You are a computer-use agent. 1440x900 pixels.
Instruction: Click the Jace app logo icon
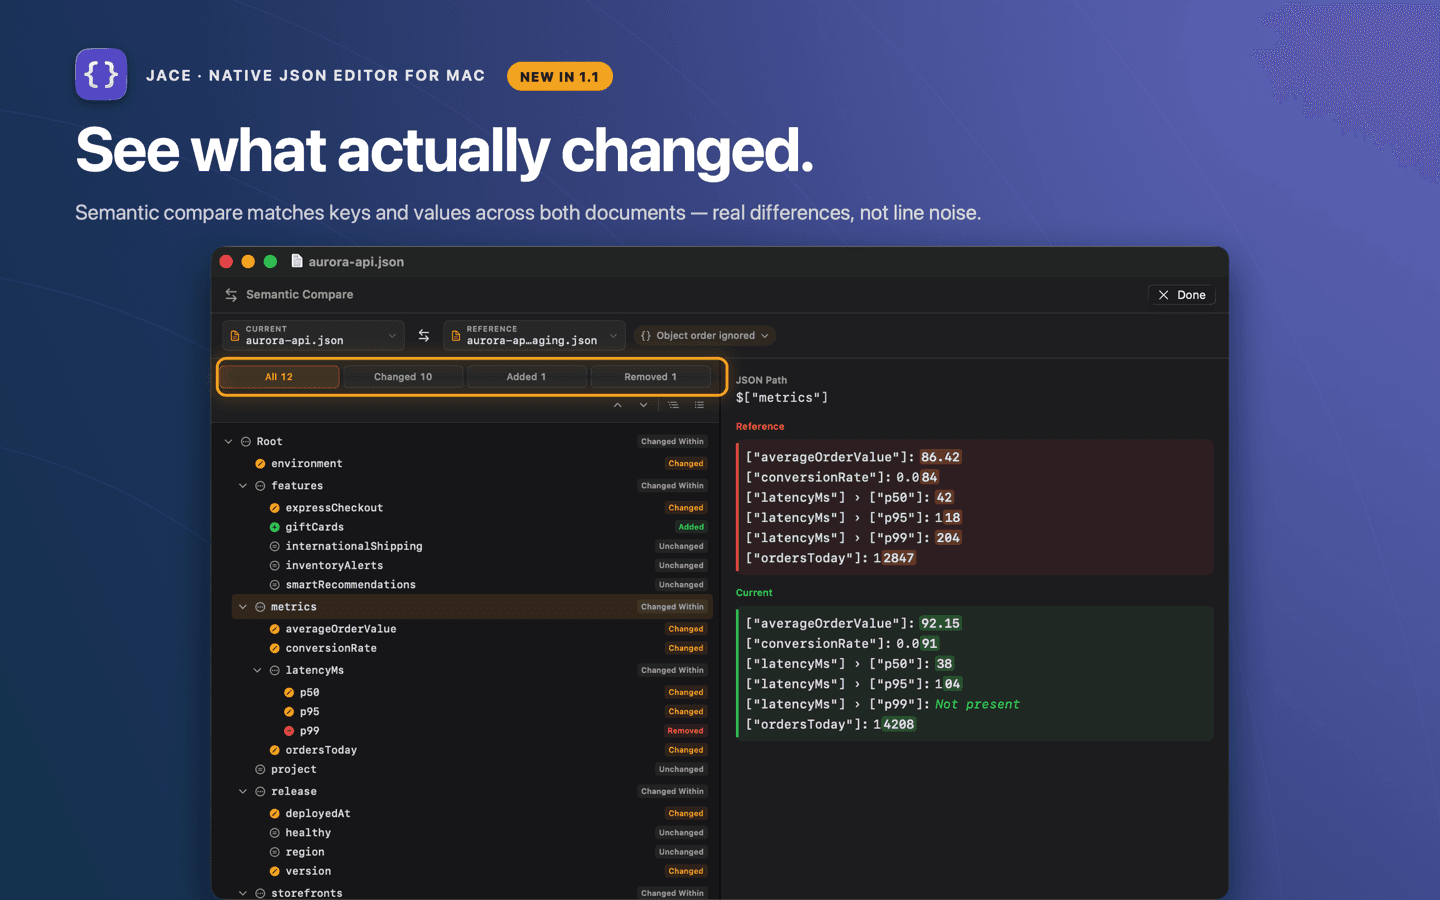coord(101,74)
